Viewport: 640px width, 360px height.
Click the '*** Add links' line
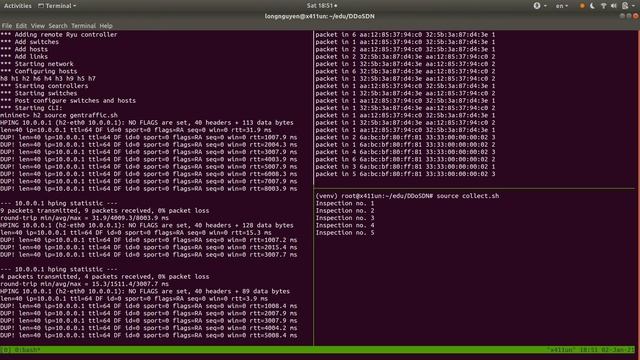(24, 57)
